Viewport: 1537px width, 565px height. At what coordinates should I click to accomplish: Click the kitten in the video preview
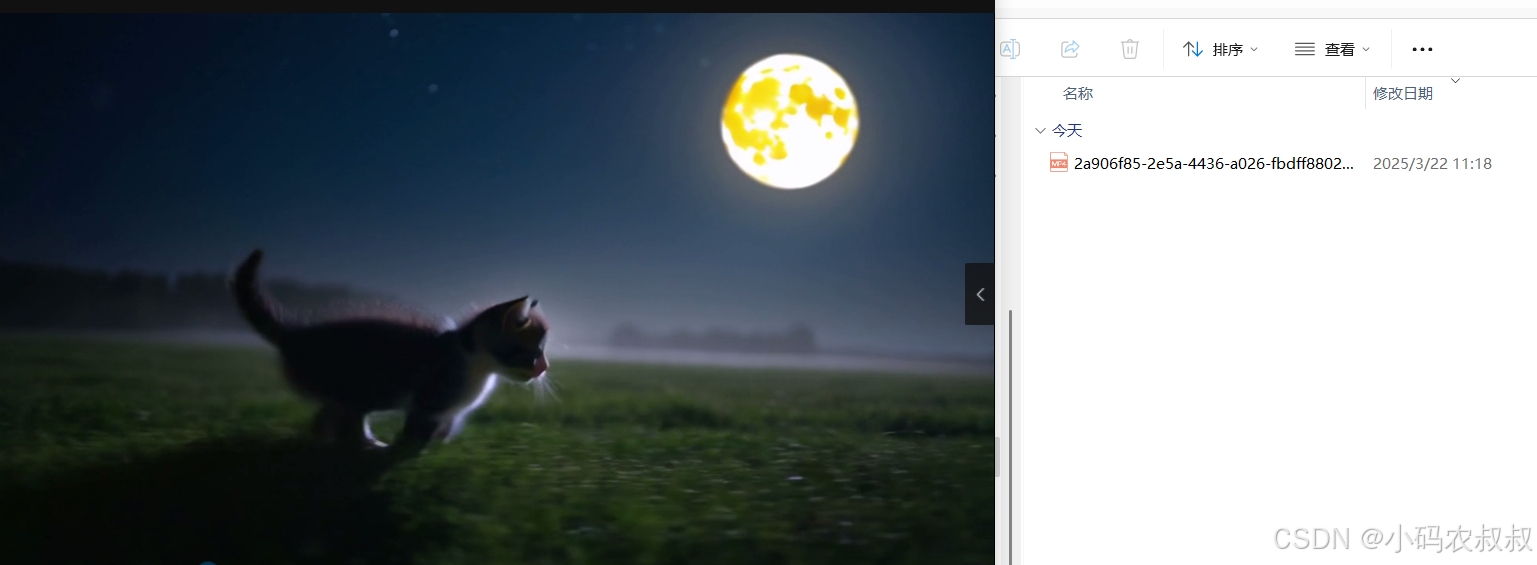click(395, 355)
